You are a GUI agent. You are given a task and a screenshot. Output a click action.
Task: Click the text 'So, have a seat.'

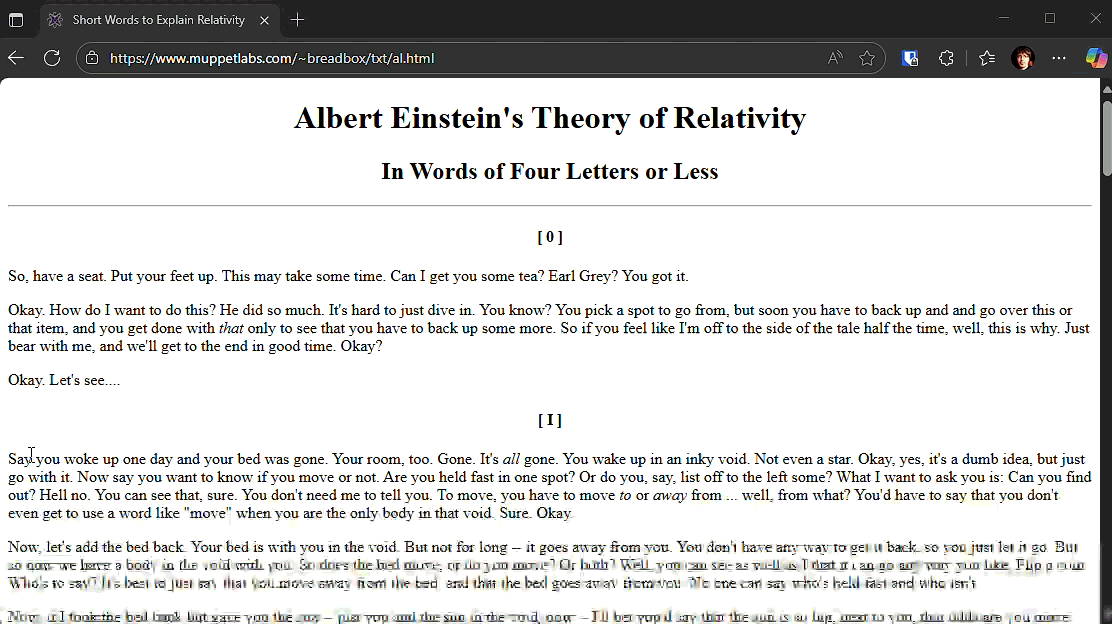(57, 276)
